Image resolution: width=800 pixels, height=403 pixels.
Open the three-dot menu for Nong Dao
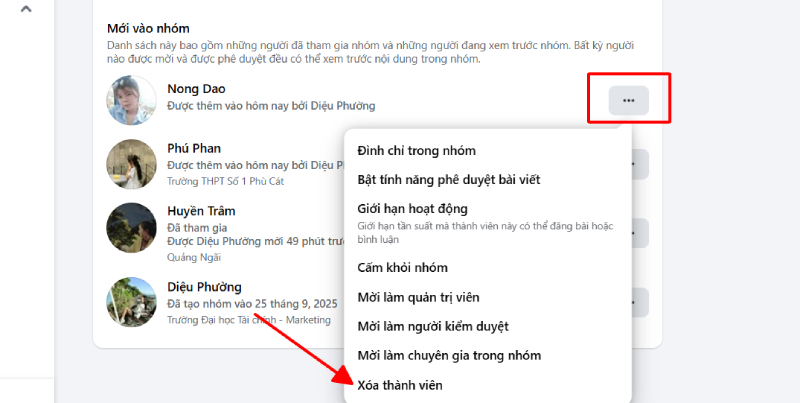(x=629, y=100)
